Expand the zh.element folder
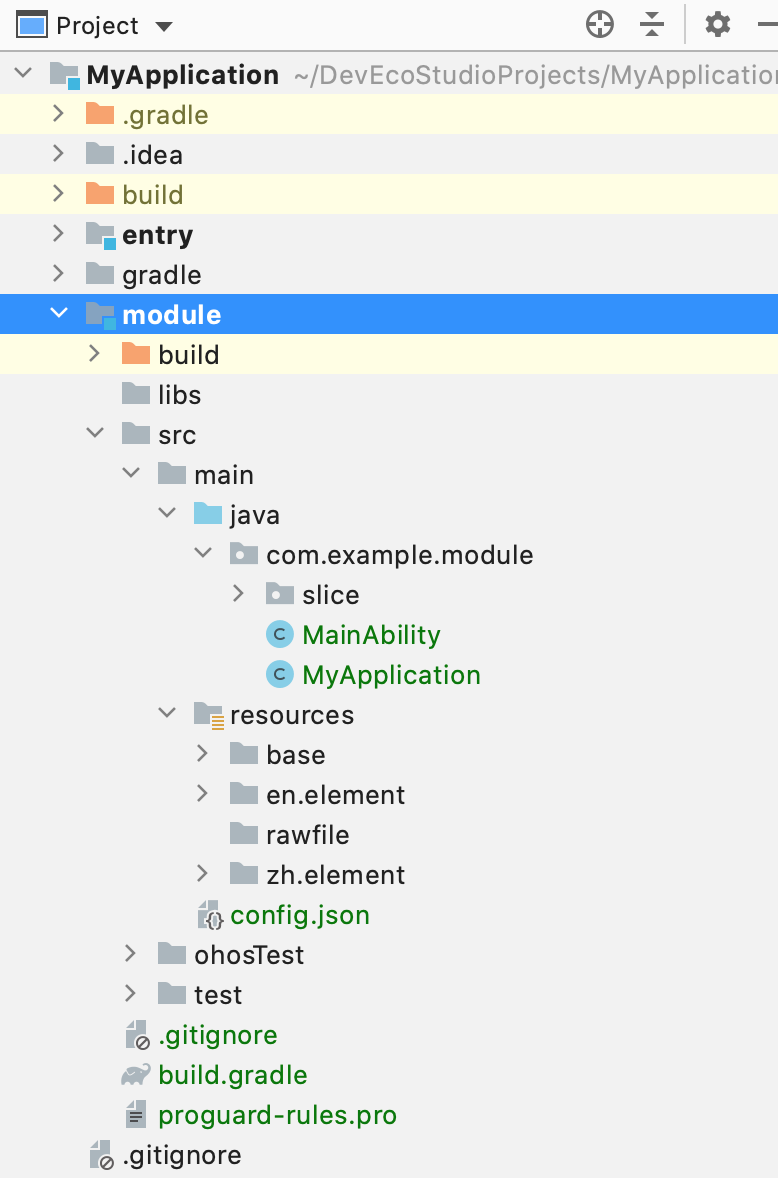Image resolution: width=778 pixels, height=1178 pixels. [x=203, y=875]
